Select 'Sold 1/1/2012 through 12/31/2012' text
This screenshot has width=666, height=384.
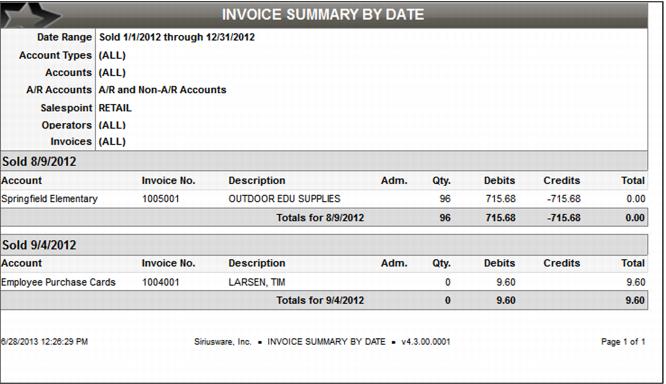[177, 37]
